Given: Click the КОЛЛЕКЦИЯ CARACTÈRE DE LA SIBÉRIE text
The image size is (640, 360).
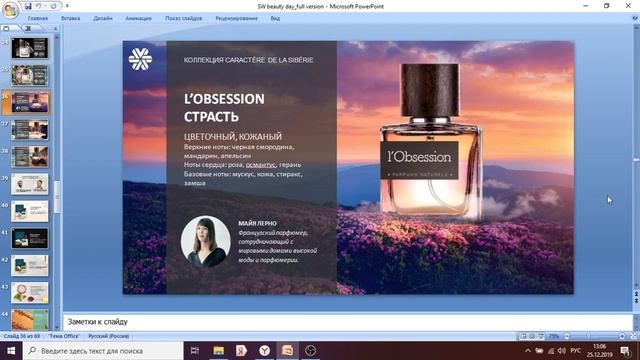Looking at the screenshot, I should 249,60.
